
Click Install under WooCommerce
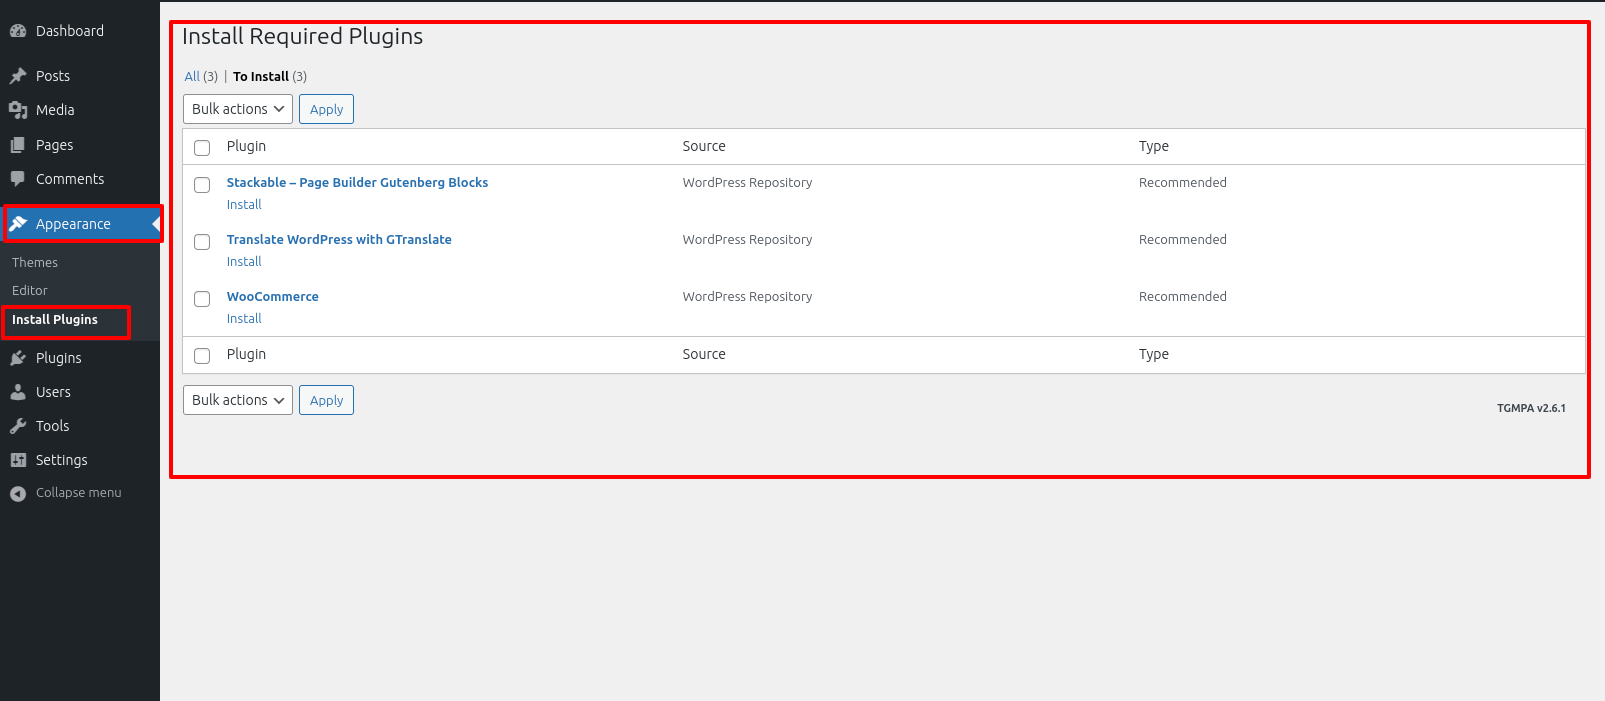(x=244, y=319)
